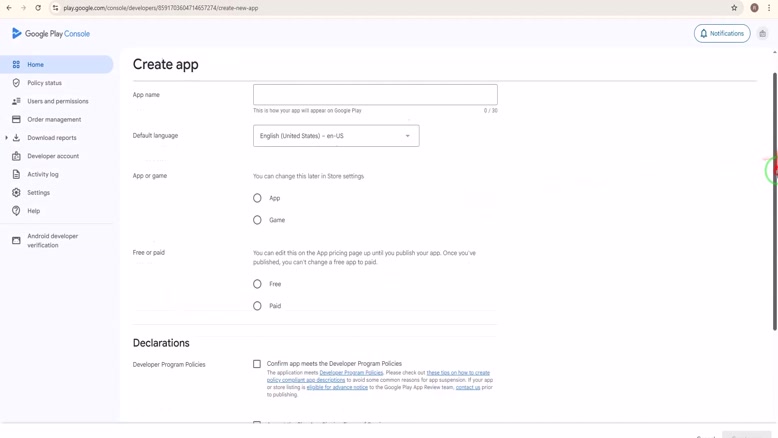Click the Google Play Console logo
Viewport: 778px width, 438px height.
pyautogui.click(x=51, y=34)
